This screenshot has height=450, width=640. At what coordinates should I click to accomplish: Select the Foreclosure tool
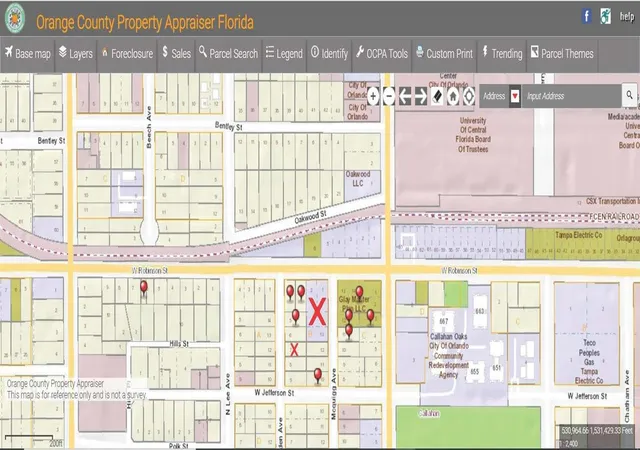127,53
